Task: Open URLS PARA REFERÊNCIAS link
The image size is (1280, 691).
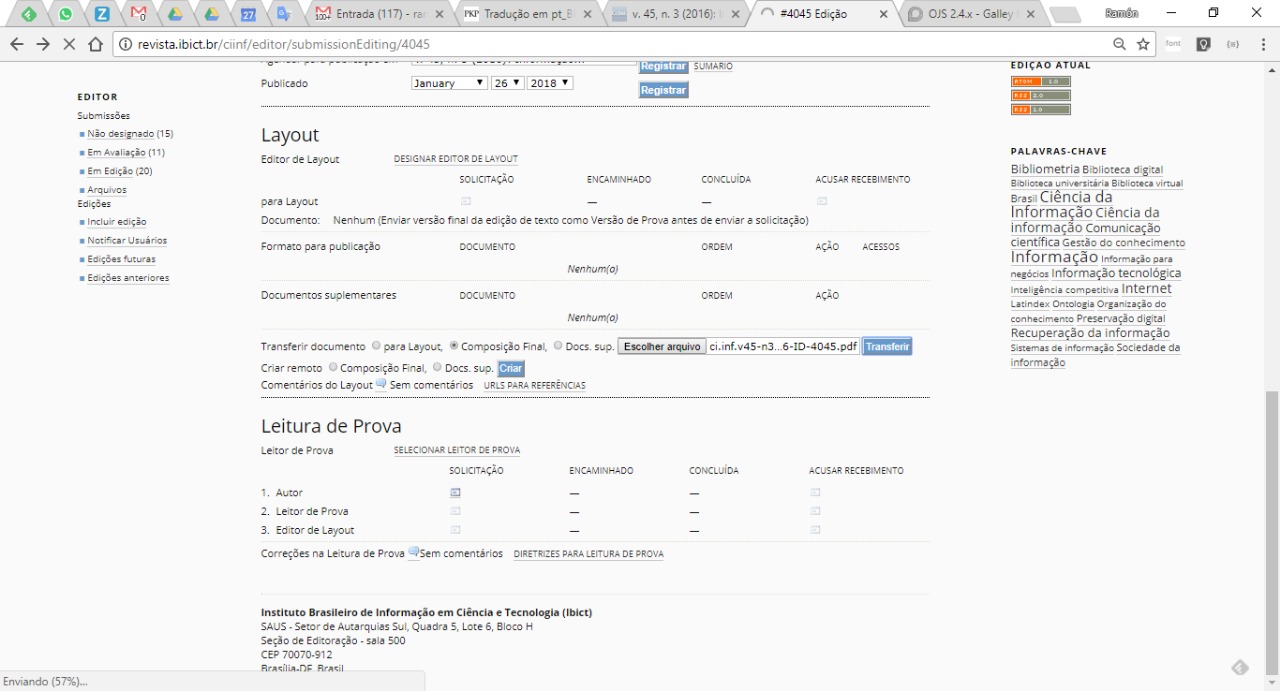Action: (535, 385)
